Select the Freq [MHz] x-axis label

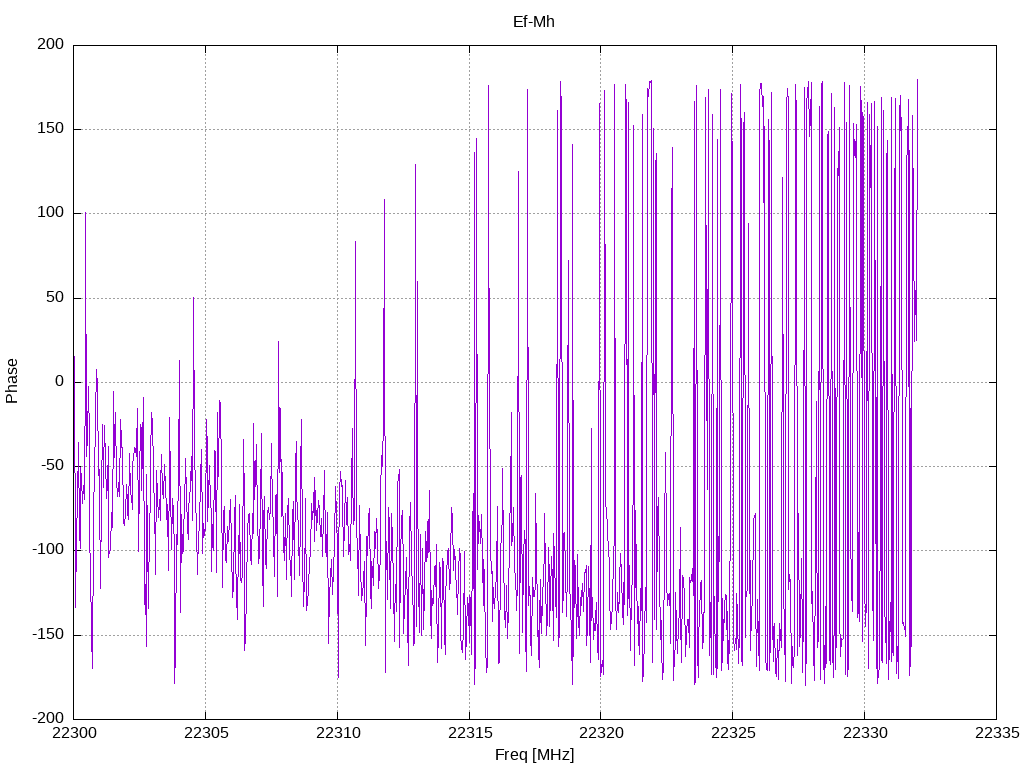point(534,755)
